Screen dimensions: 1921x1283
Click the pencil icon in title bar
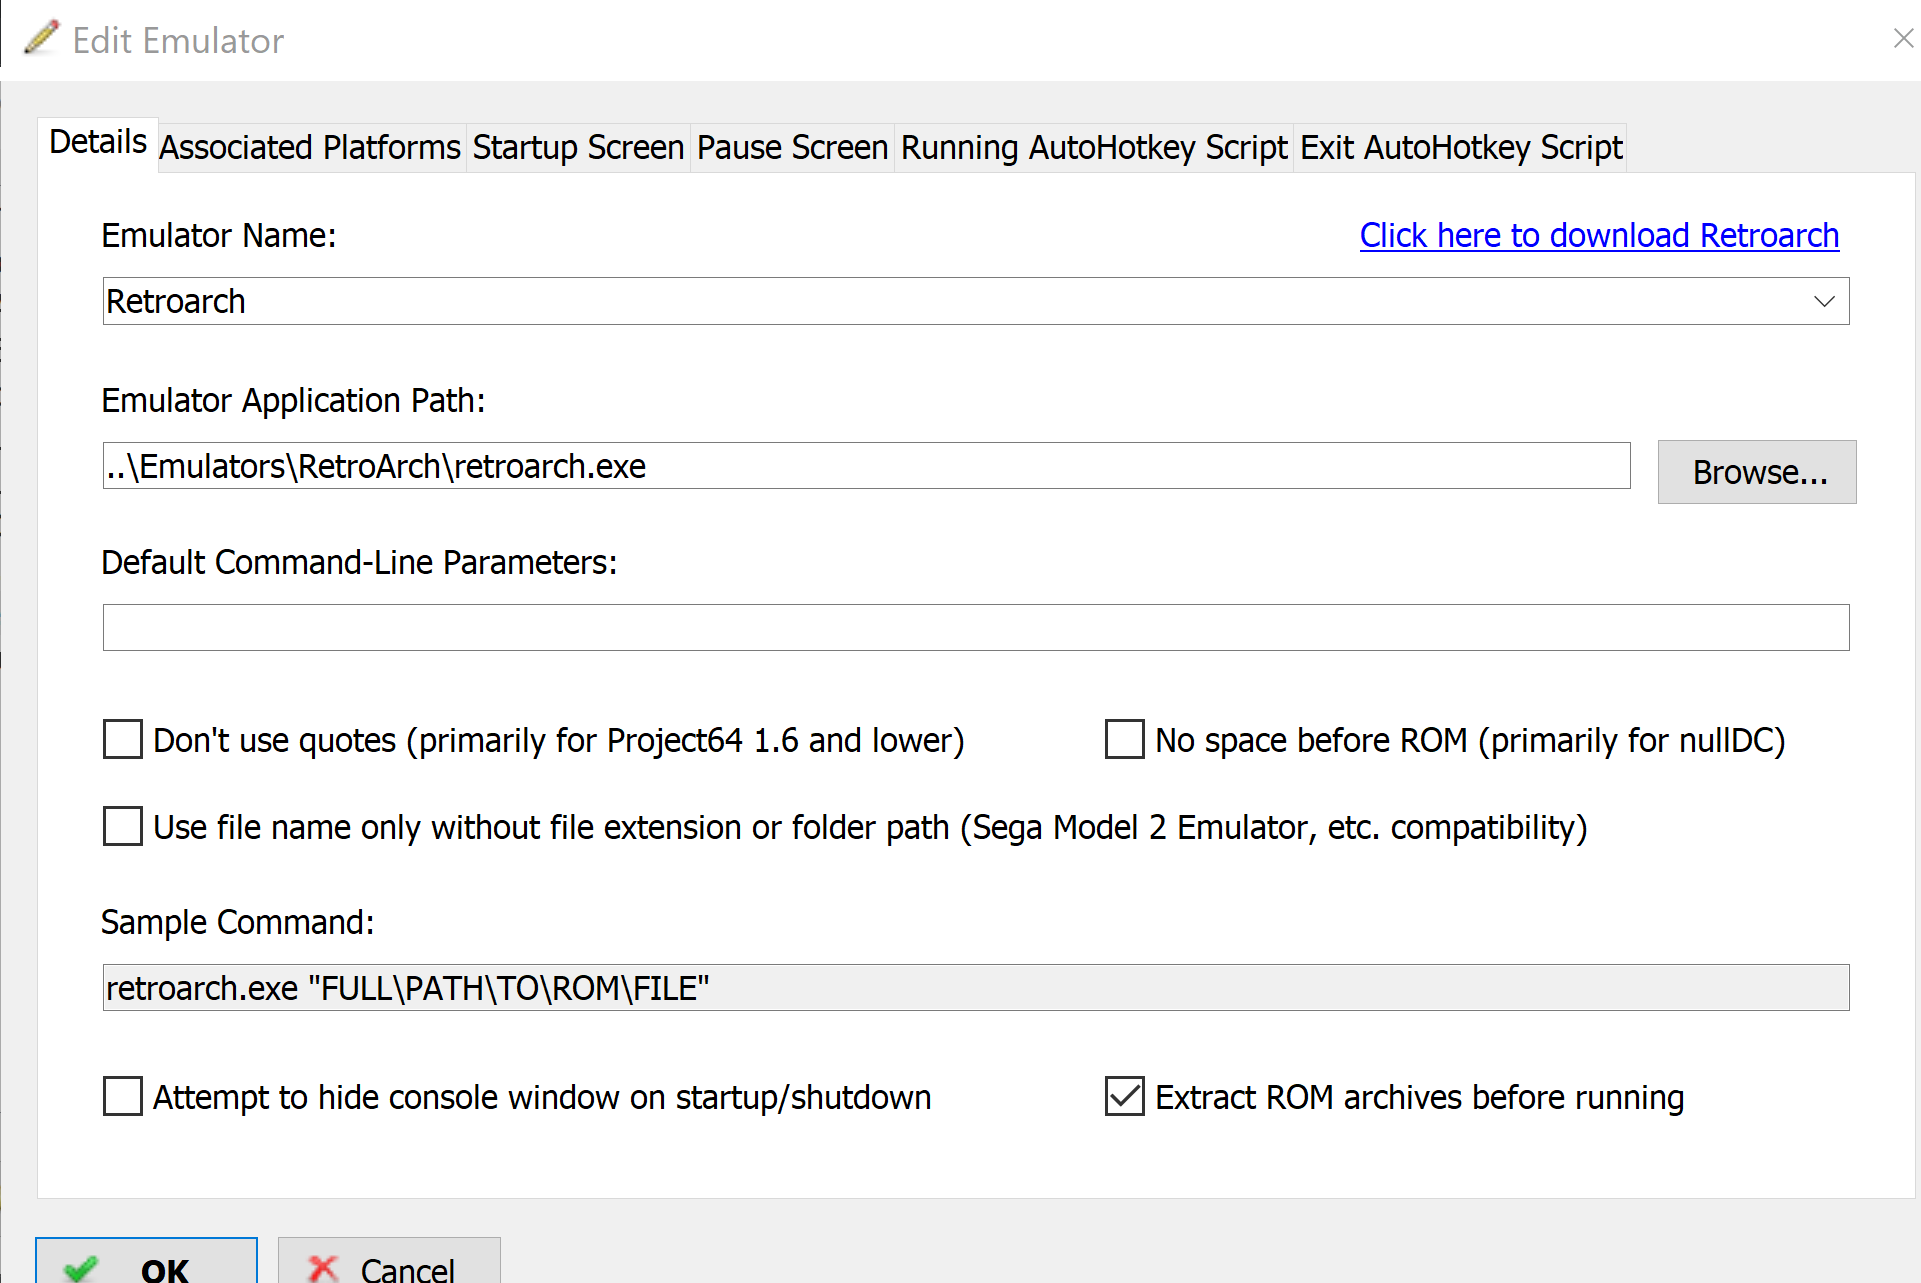(42, 38)
